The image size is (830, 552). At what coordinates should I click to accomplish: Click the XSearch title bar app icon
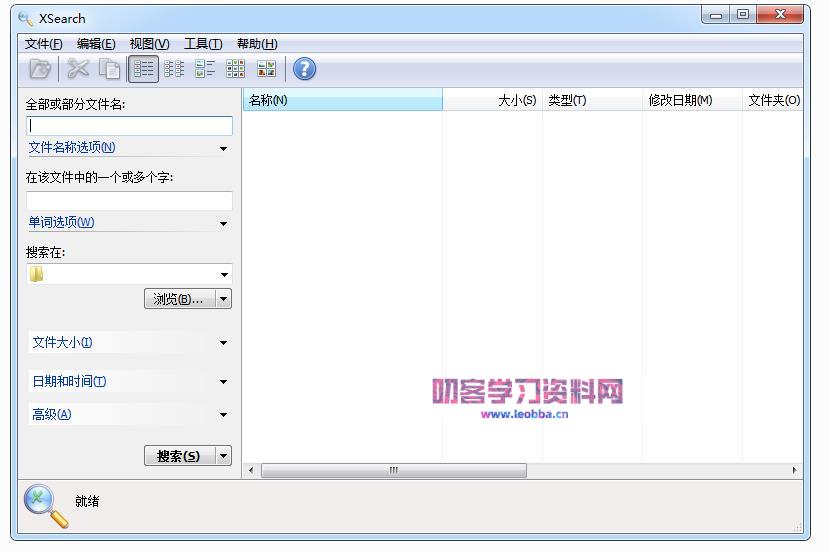(25, 19)
